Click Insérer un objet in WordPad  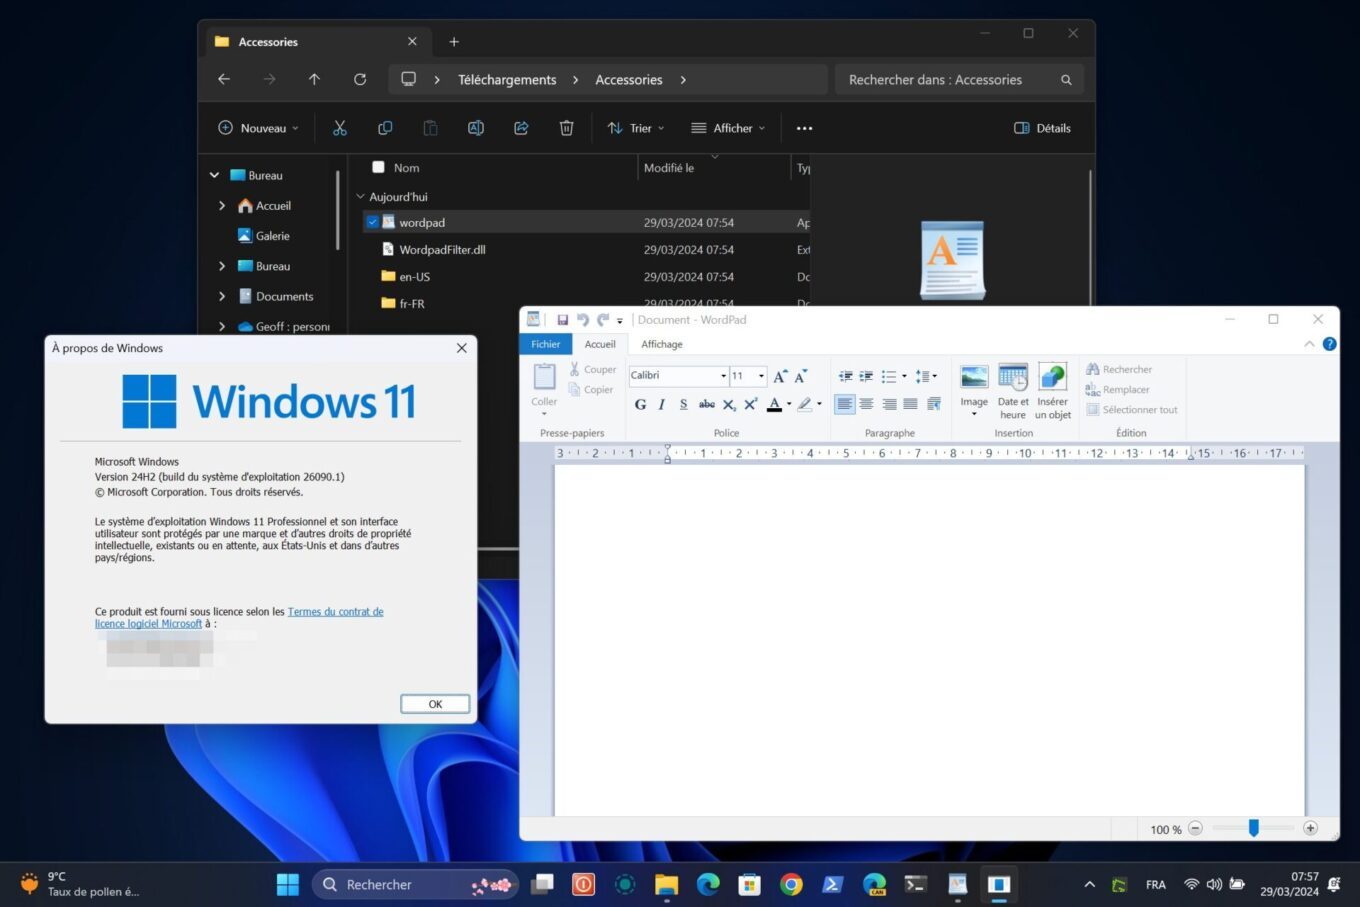tap(1052, 391)
